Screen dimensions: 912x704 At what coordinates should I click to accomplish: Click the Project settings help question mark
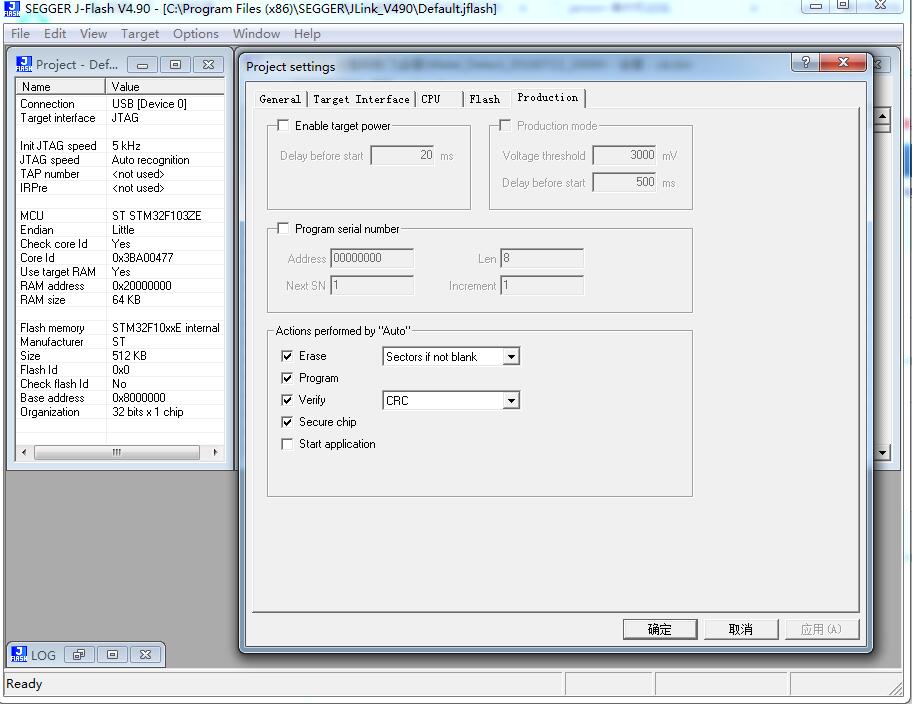click(806, 62)
